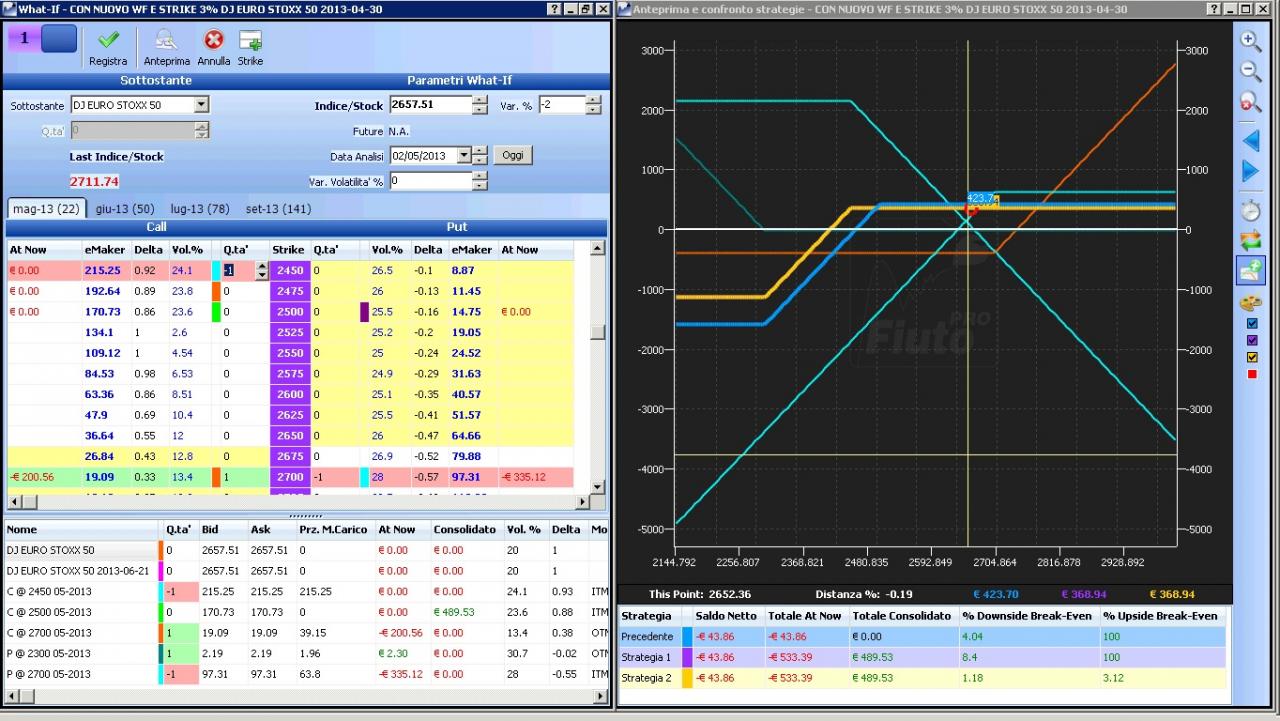The image size is (1280, 721).
Task: Toggle the purple strategy checkbox
Action: click(x=1252, y=341)
